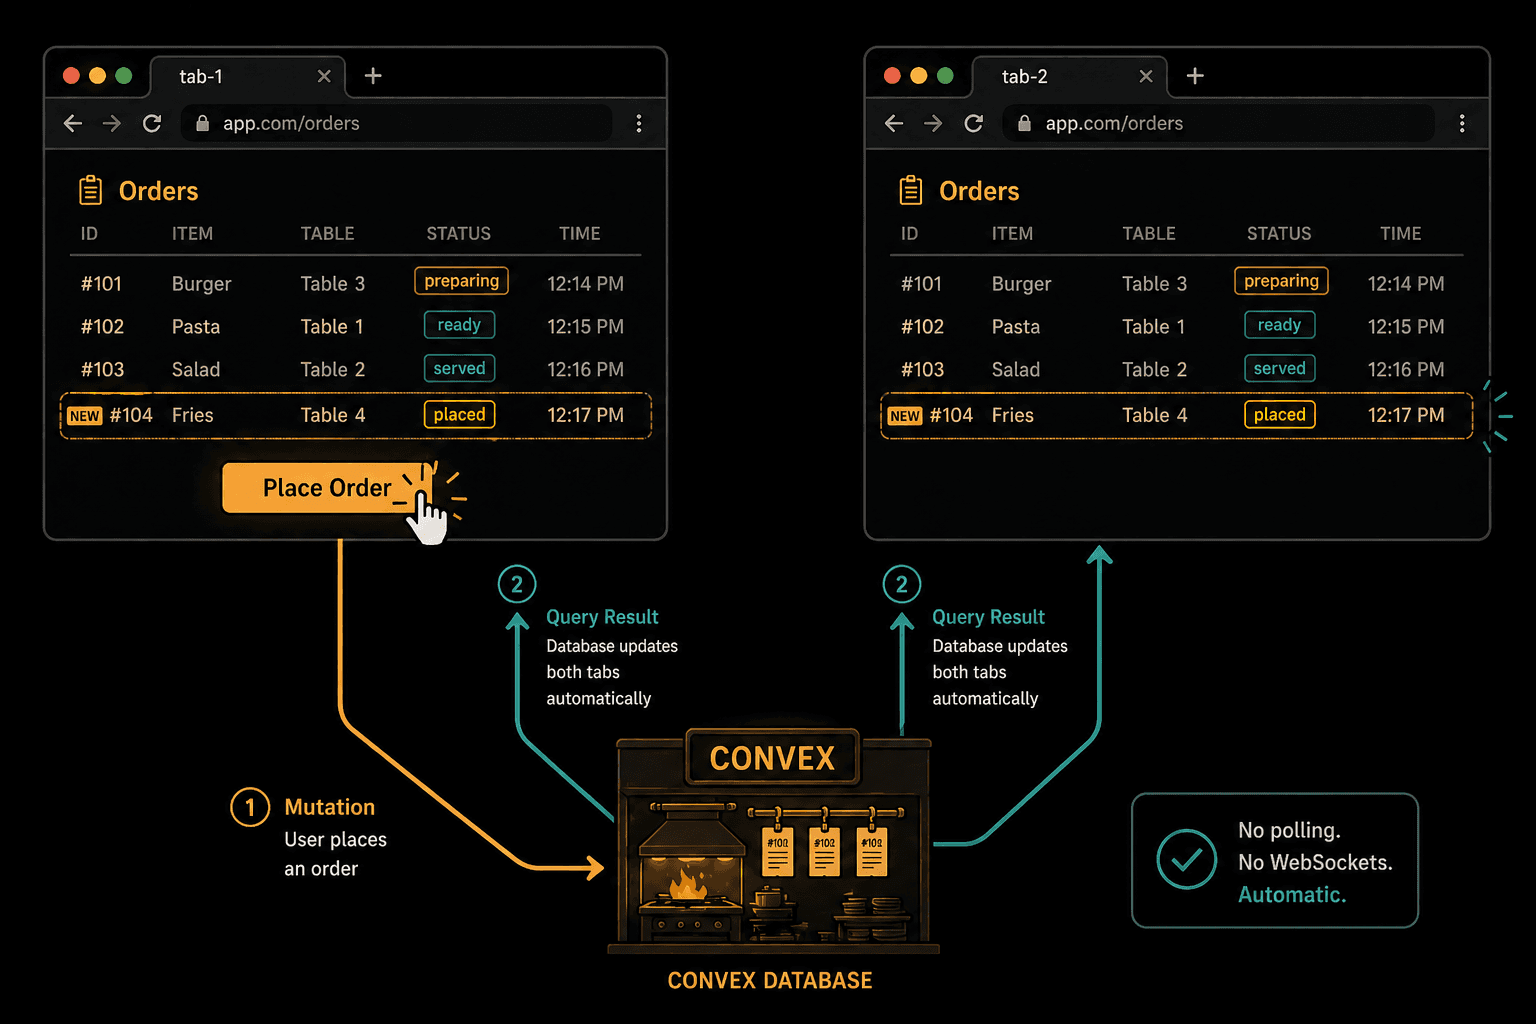
Task: Click the ITEM column header in tab-1 window
Action: pyautogui.click(x=192, y=234)
